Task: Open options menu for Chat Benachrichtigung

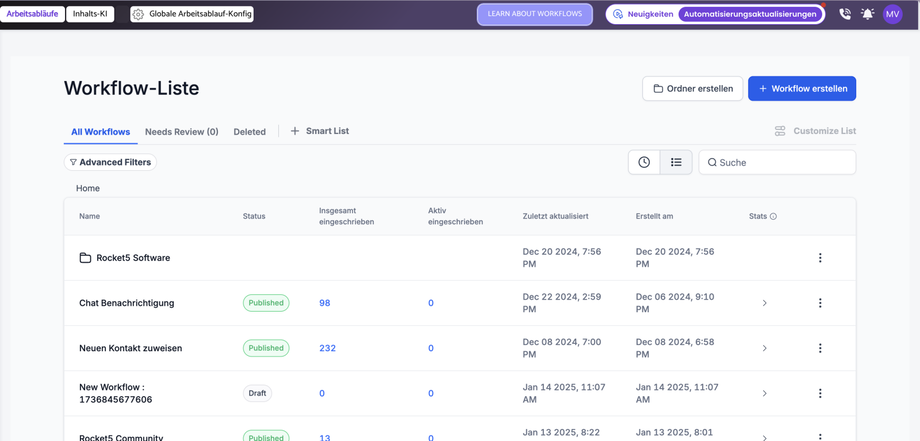Action: click(x=820, y=303)
